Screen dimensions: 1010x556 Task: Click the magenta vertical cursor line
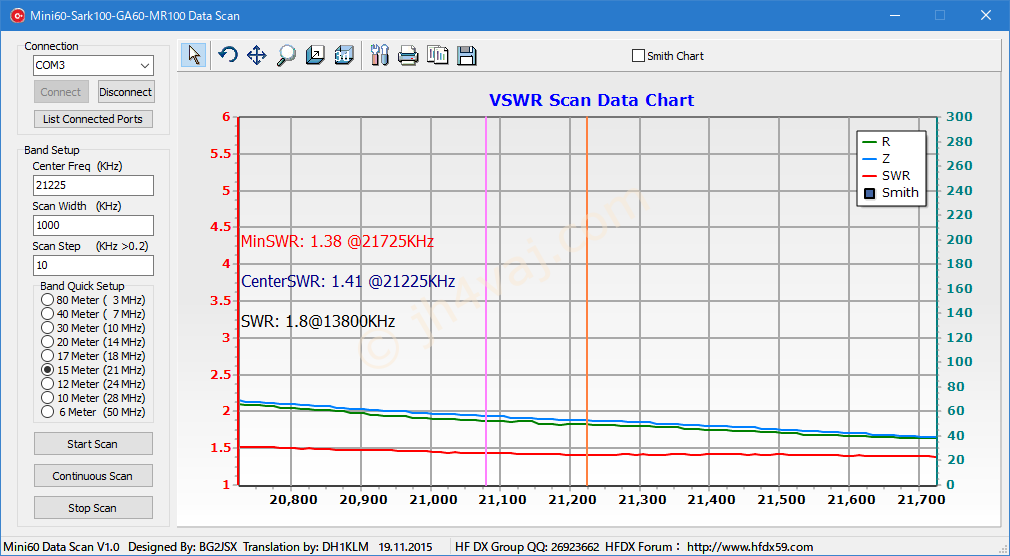486,301
